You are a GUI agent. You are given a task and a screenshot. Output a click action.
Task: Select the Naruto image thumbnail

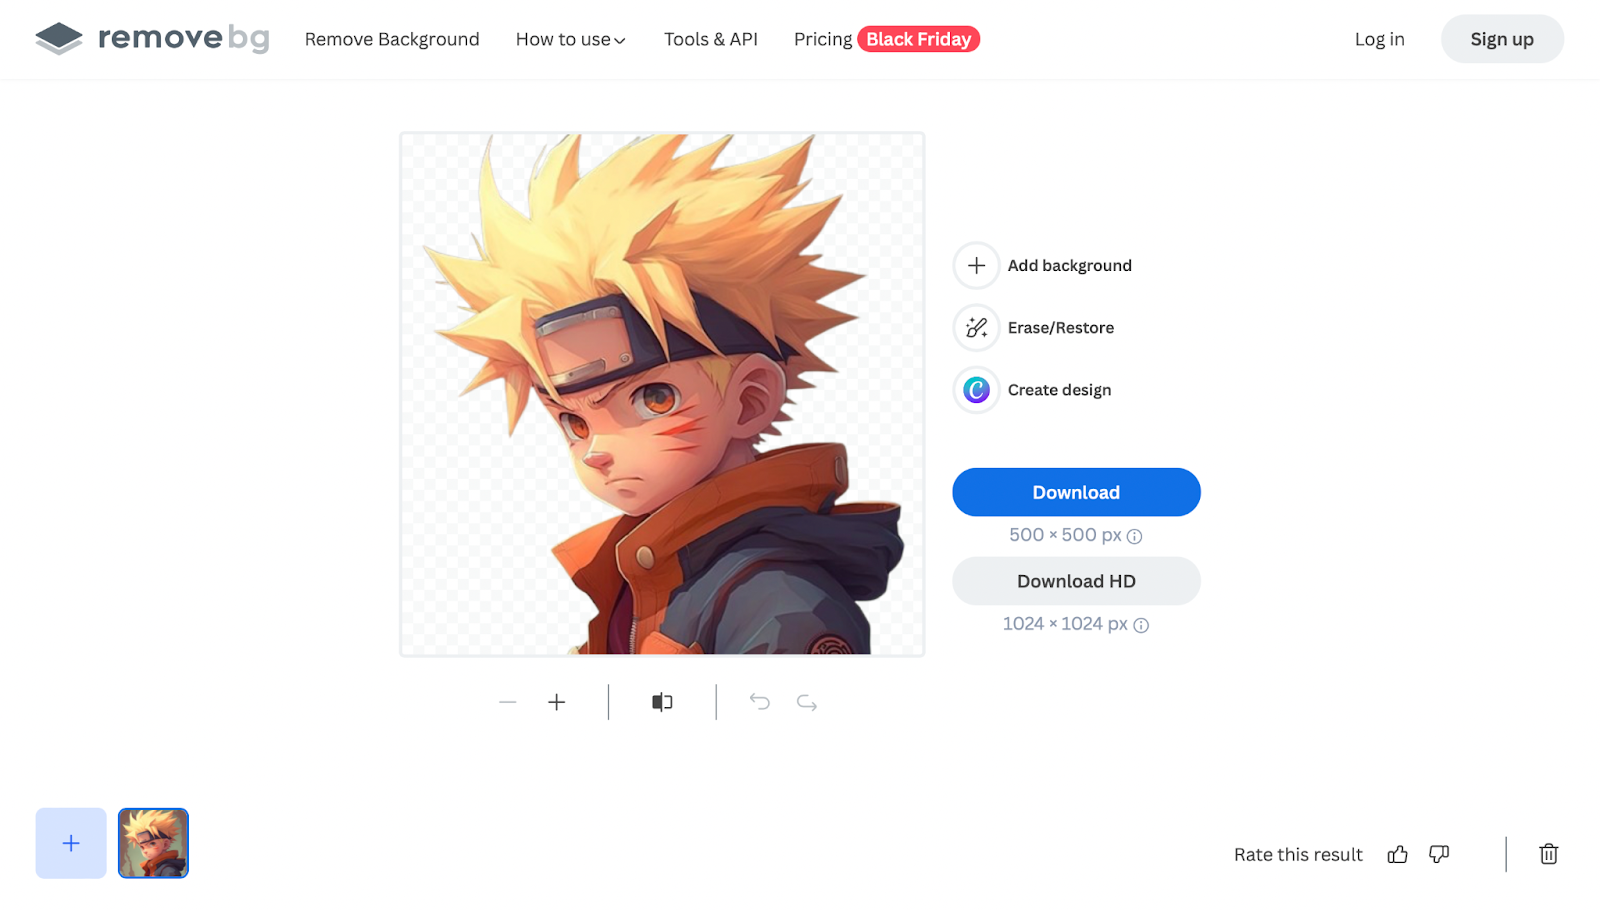click(153, 843)
